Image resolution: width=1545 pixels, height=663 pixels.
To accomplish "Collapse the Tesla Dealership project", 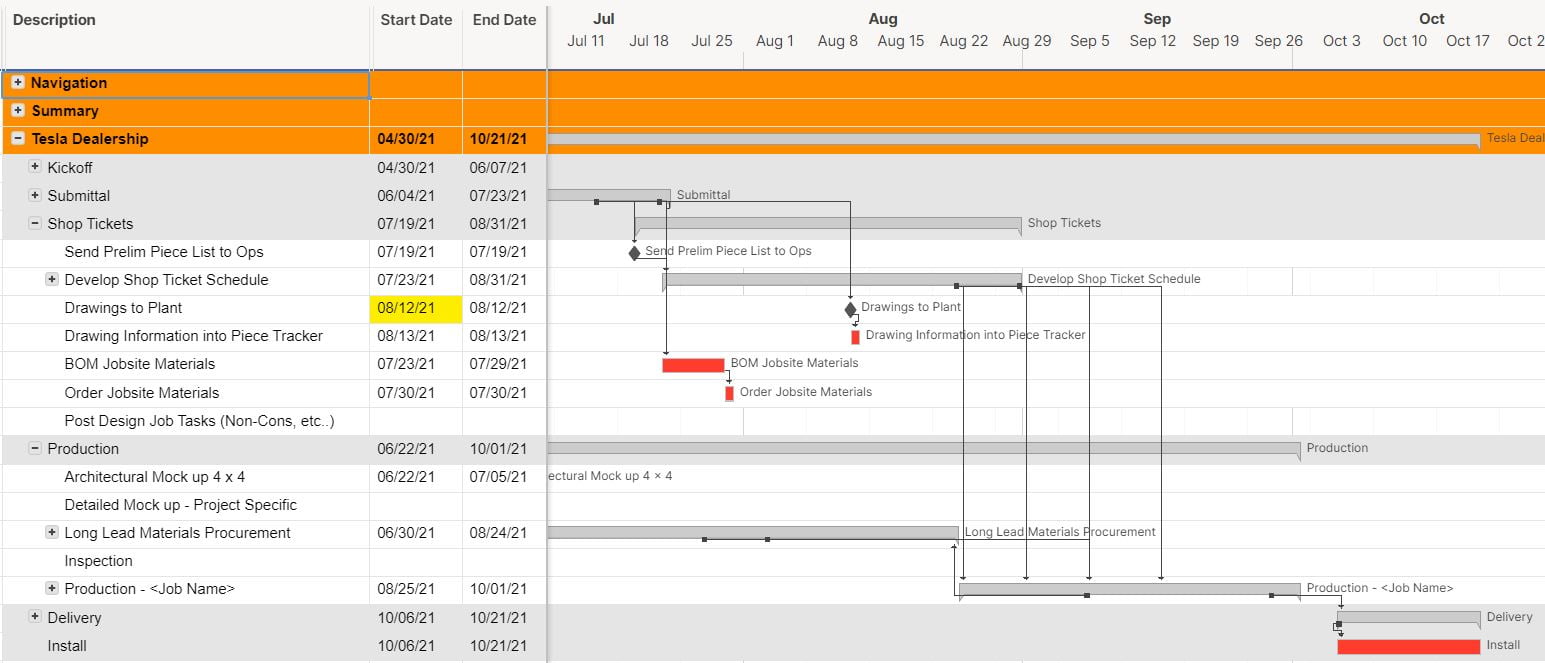I will pyautogui.click(x=18, y=139).
